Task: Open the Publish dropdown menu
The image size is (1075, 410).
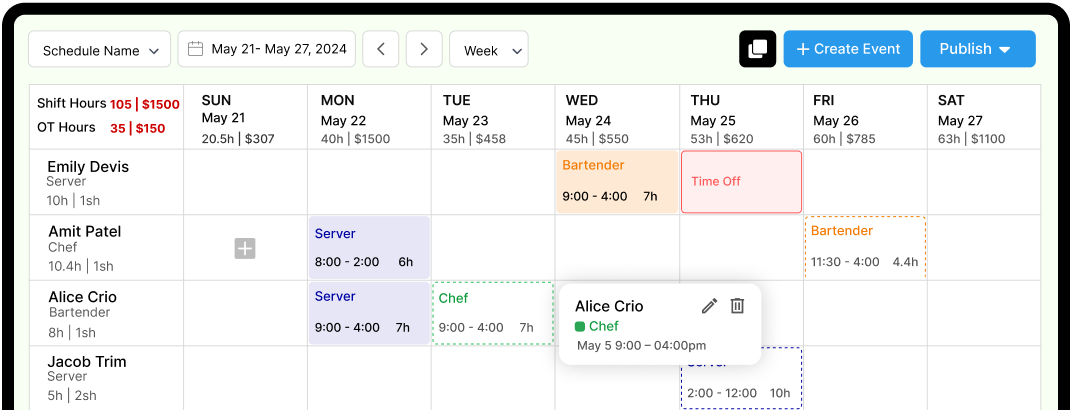Action: point(977,49)
